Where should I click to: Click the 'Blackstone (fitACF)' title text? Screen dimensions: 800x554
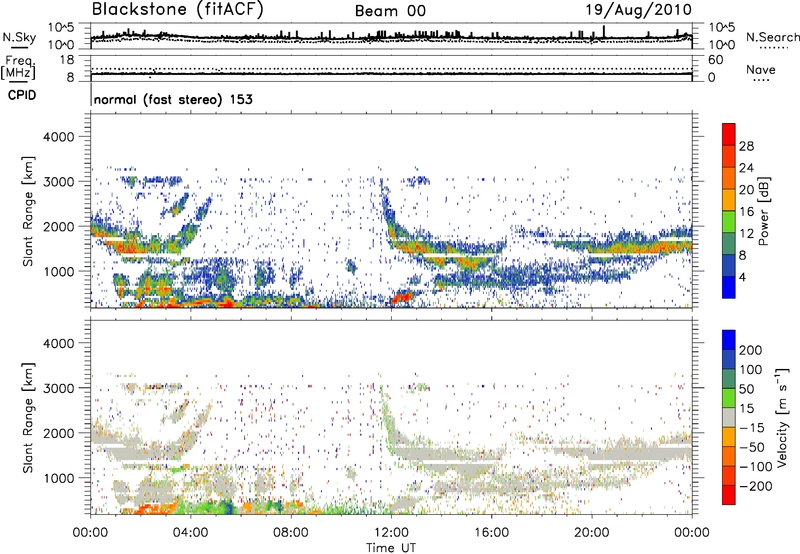coord(177,10)
